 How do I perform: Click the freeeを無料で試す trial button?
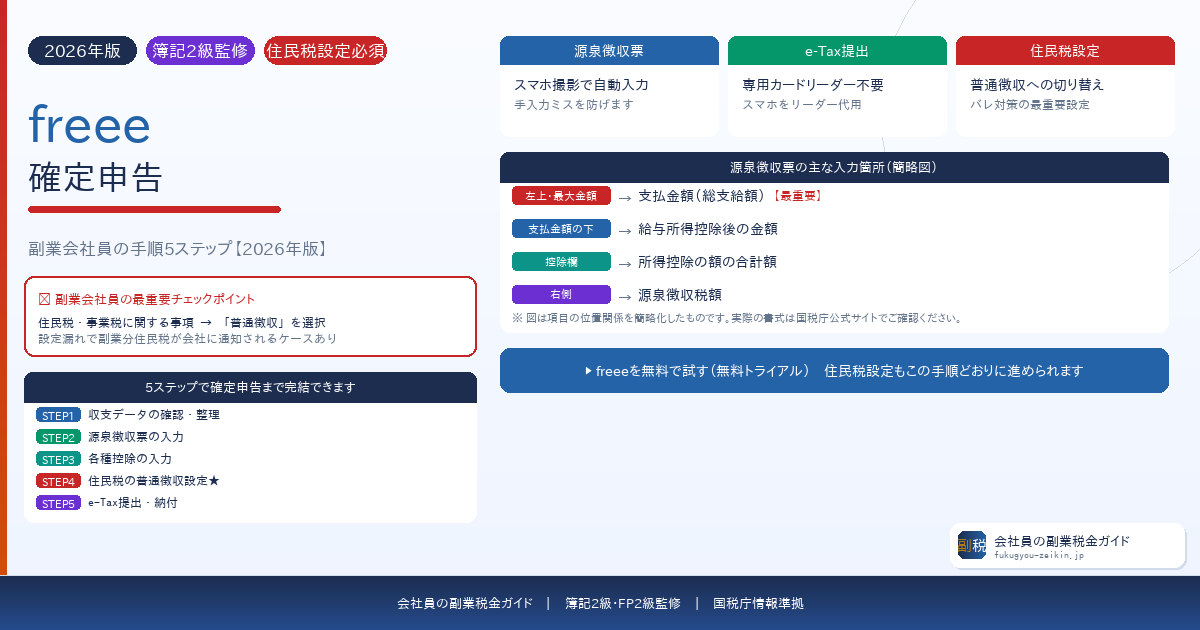(x=837, y=370)
